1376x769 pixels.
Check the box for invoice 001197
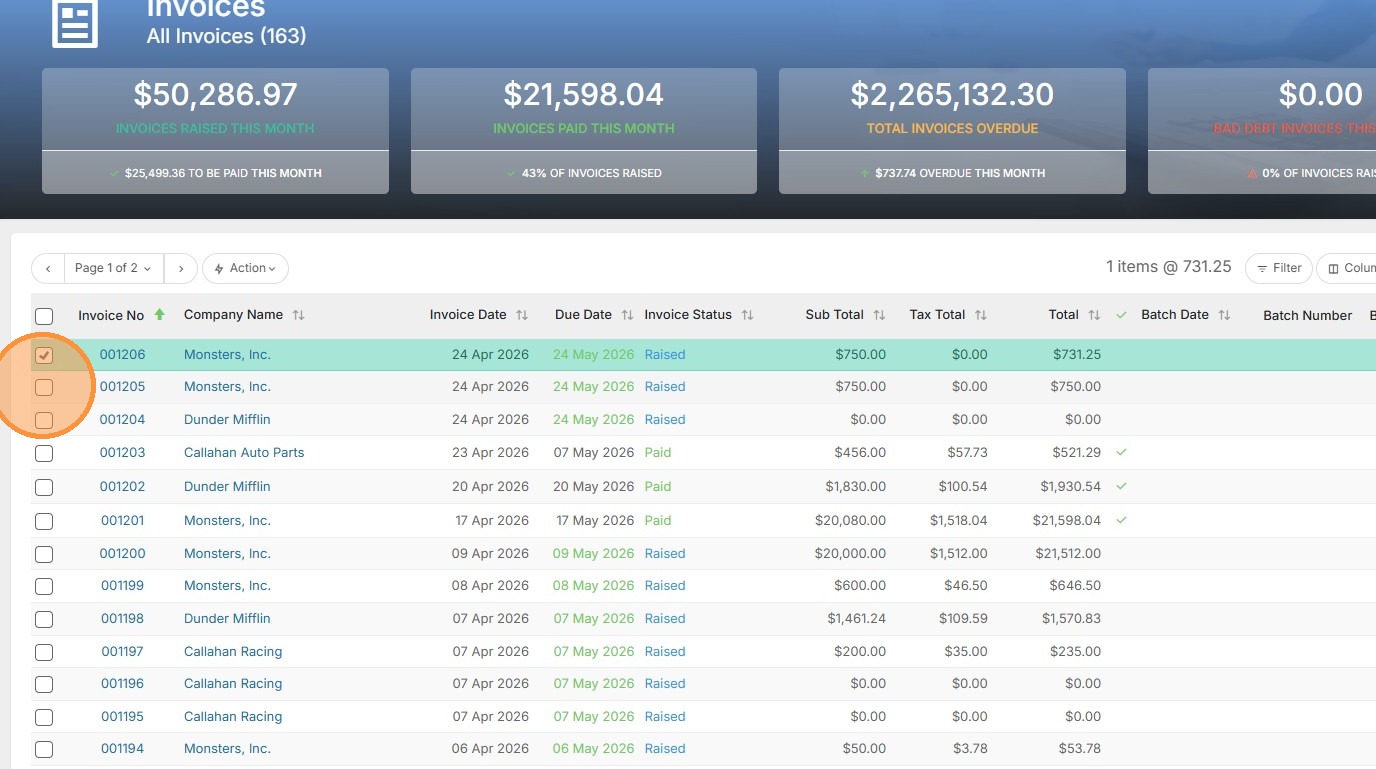click(x=44, y=652)
